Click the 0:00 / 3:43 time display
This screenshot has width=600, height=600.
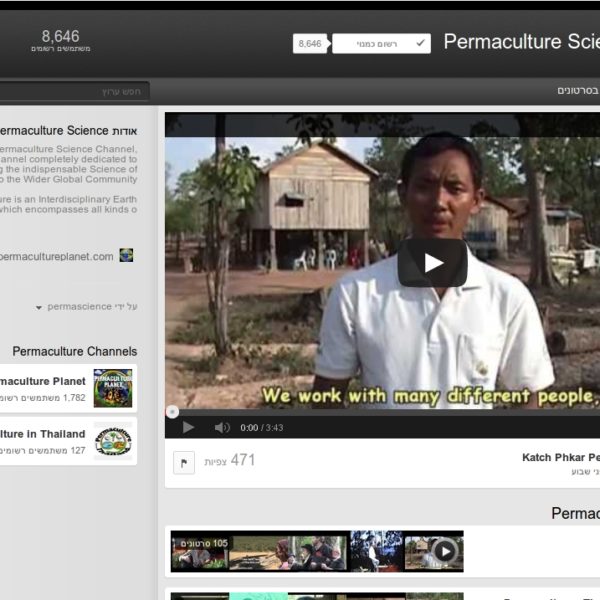coord(262,428)
